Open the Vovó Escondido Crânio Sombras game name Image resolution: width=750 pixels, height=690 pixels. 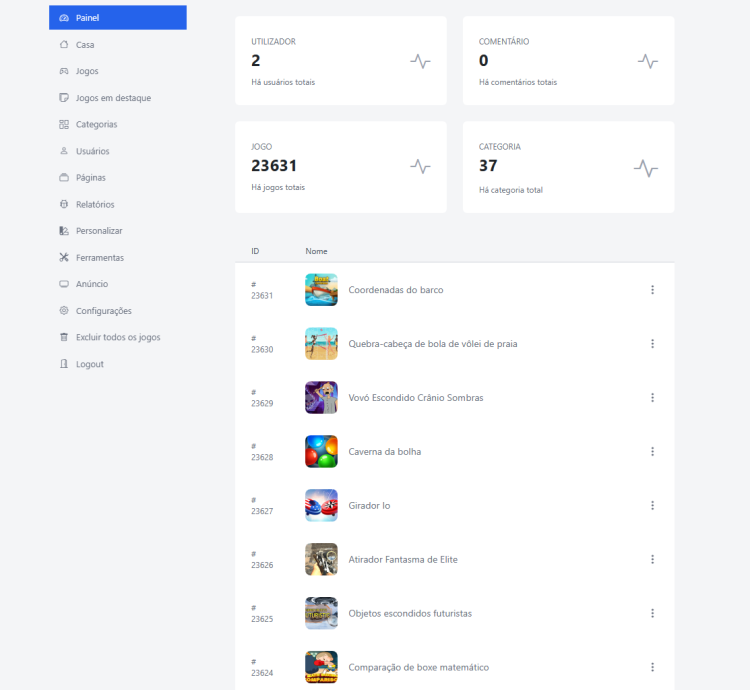[x=415, y=398]
